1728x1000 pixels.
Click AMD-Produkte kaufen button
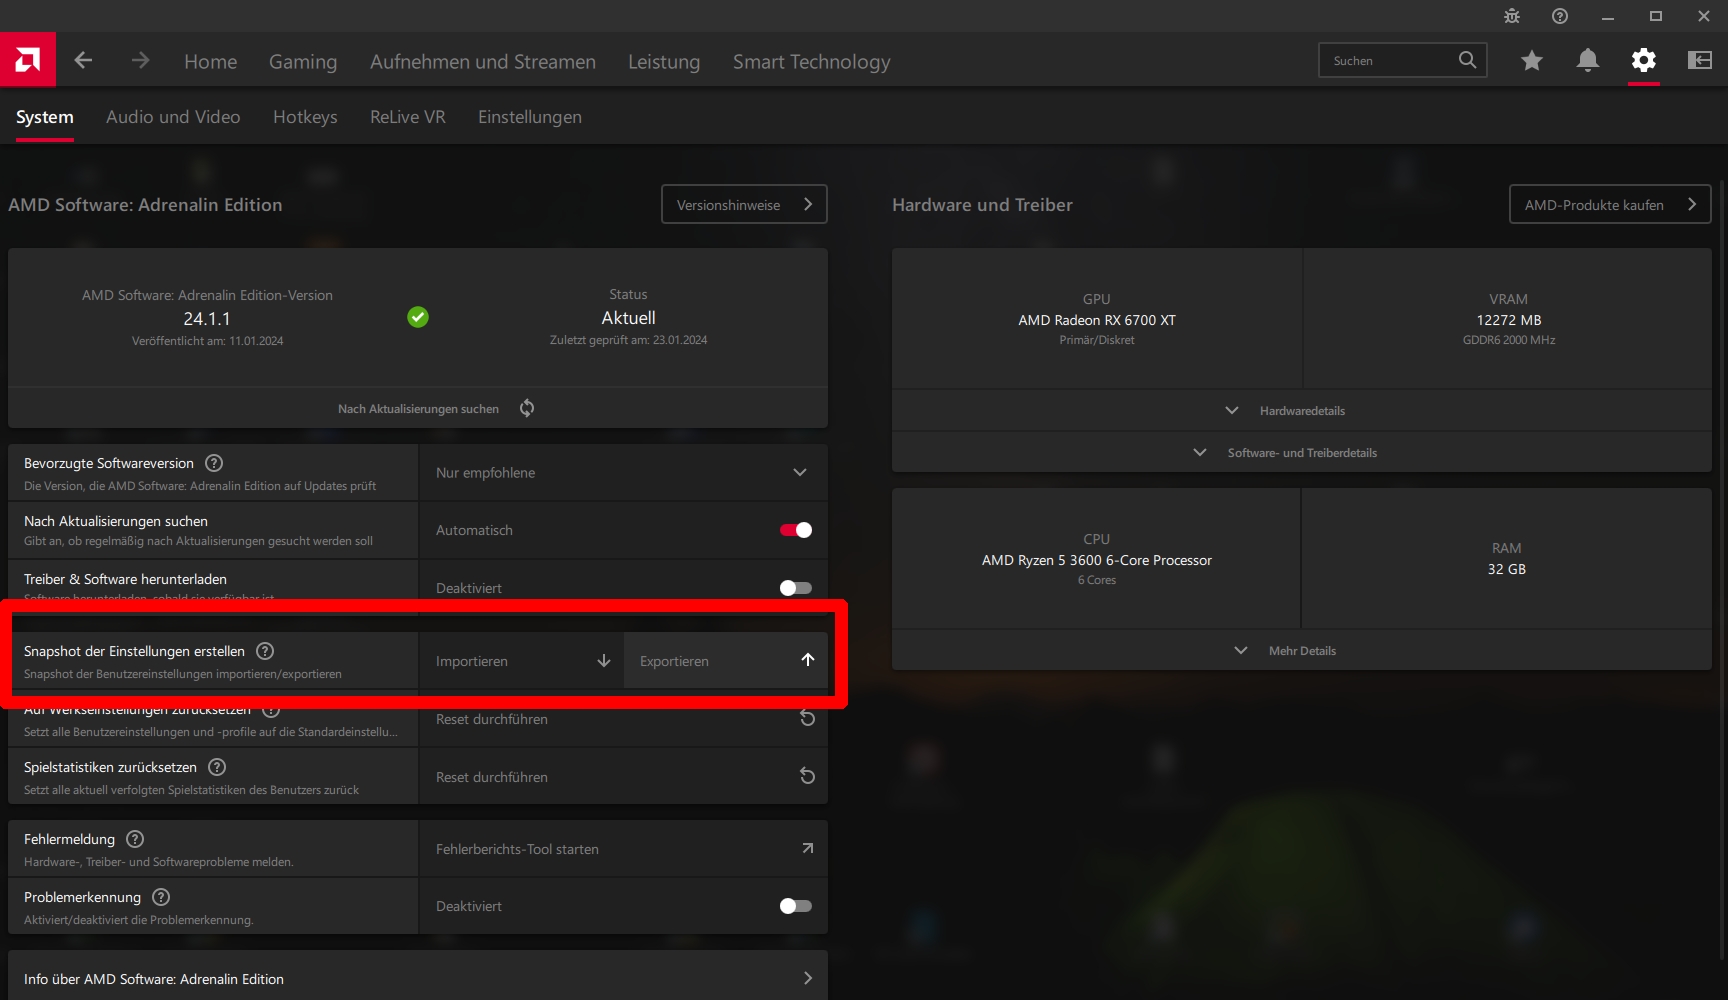pos(1610,204)
